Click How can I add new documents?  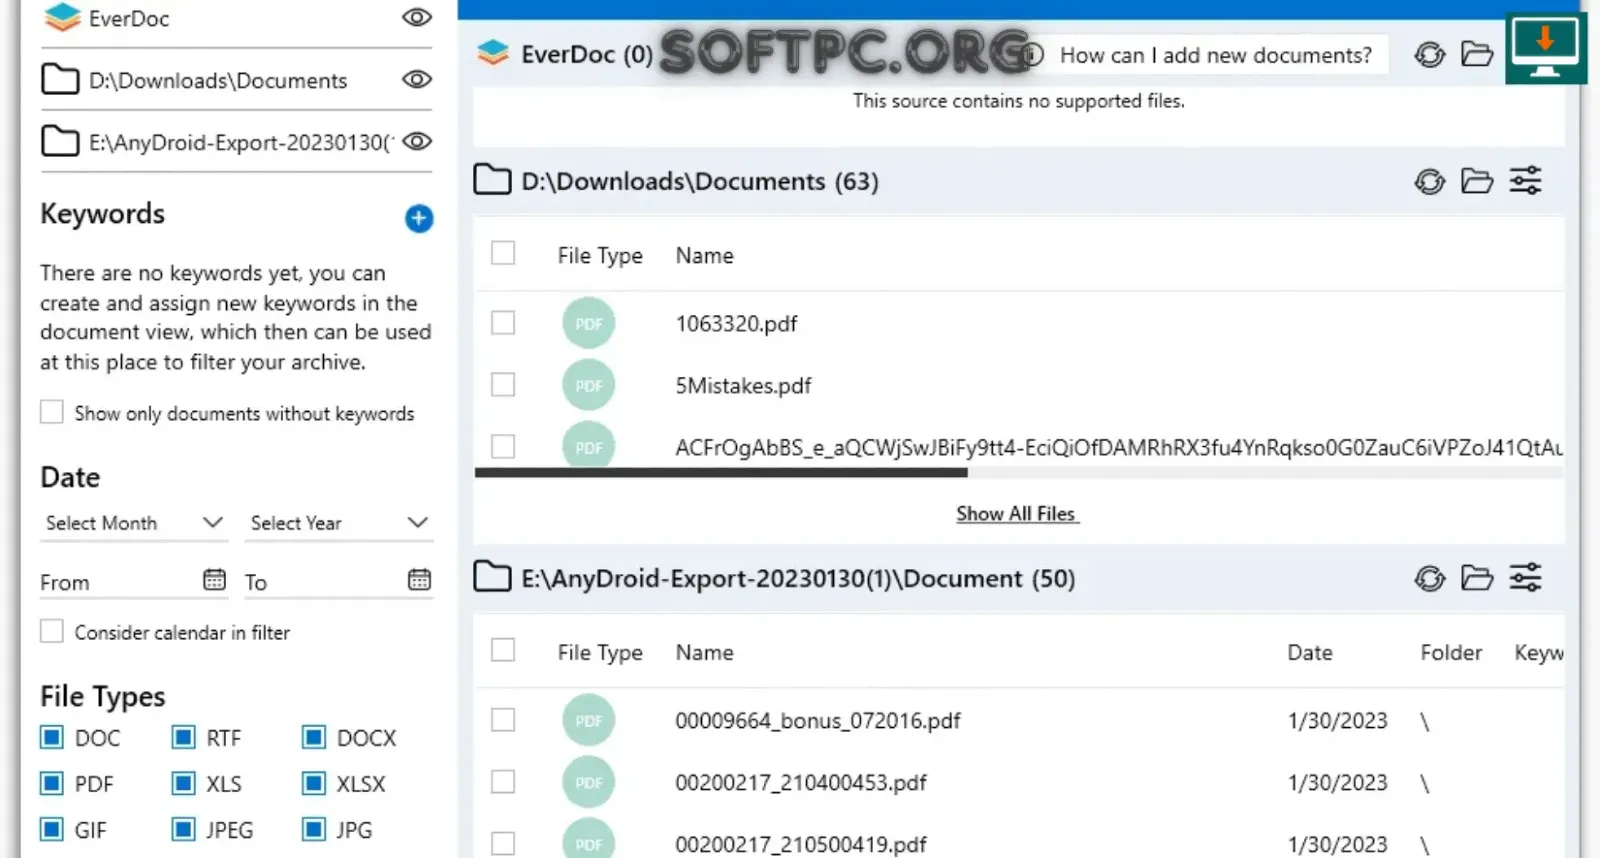[x=1216, y=55]
